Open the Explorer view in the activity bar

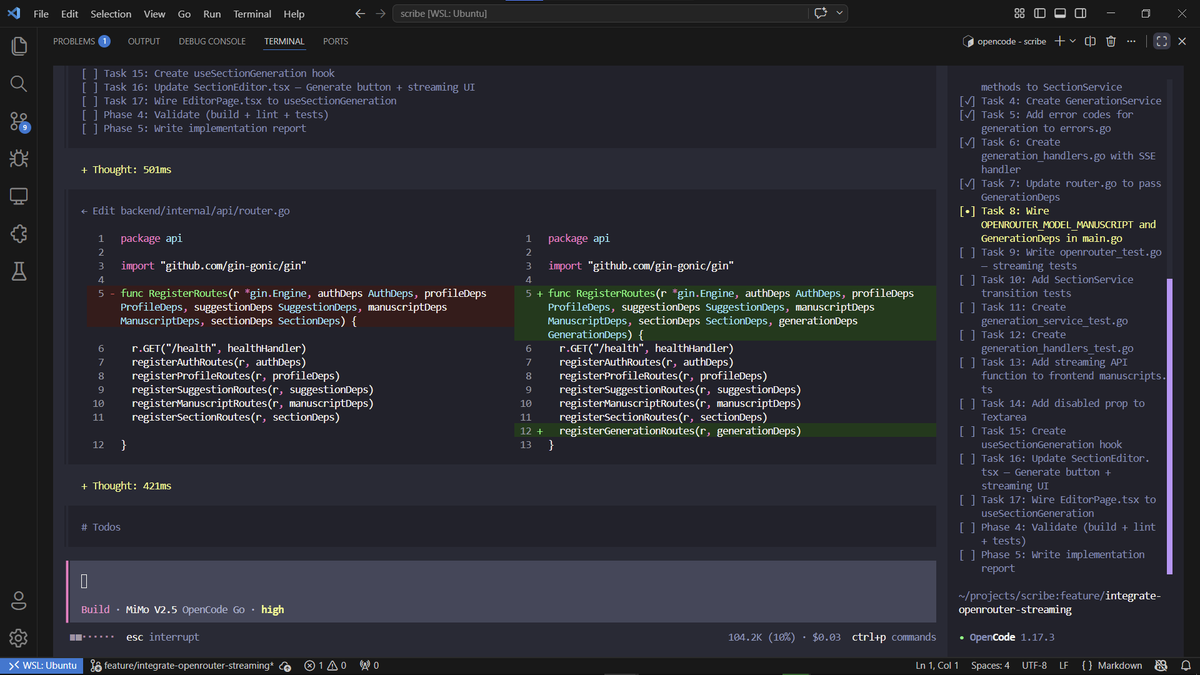tap(19, 46)
